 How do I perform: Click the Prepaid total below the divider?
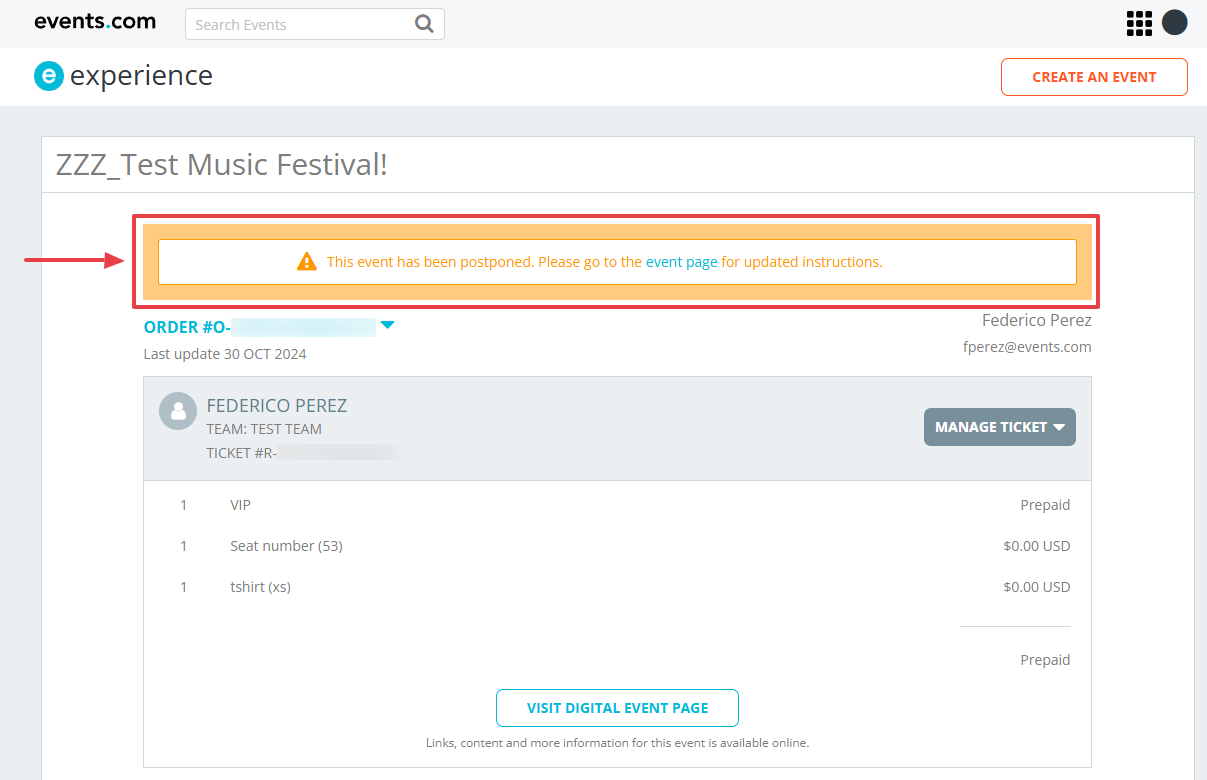pyautogui.click(x=1045, y=660)
